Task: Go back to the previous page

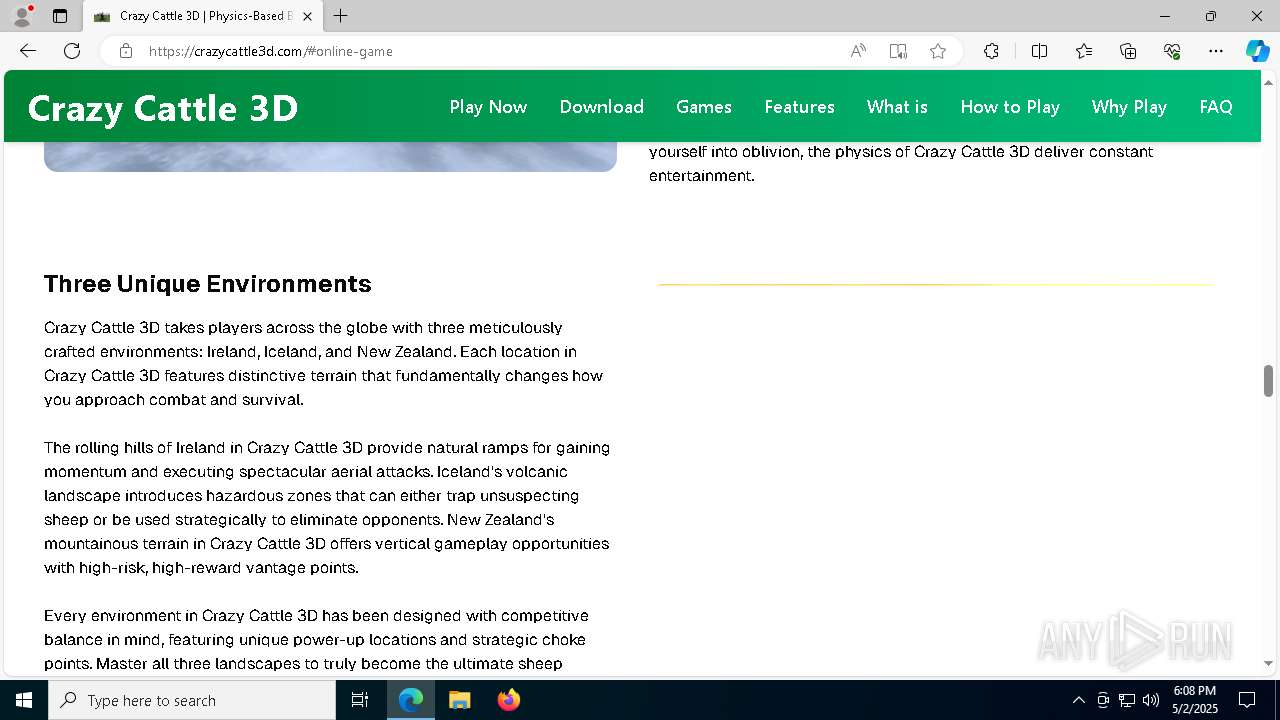Action: coord(28,51)
